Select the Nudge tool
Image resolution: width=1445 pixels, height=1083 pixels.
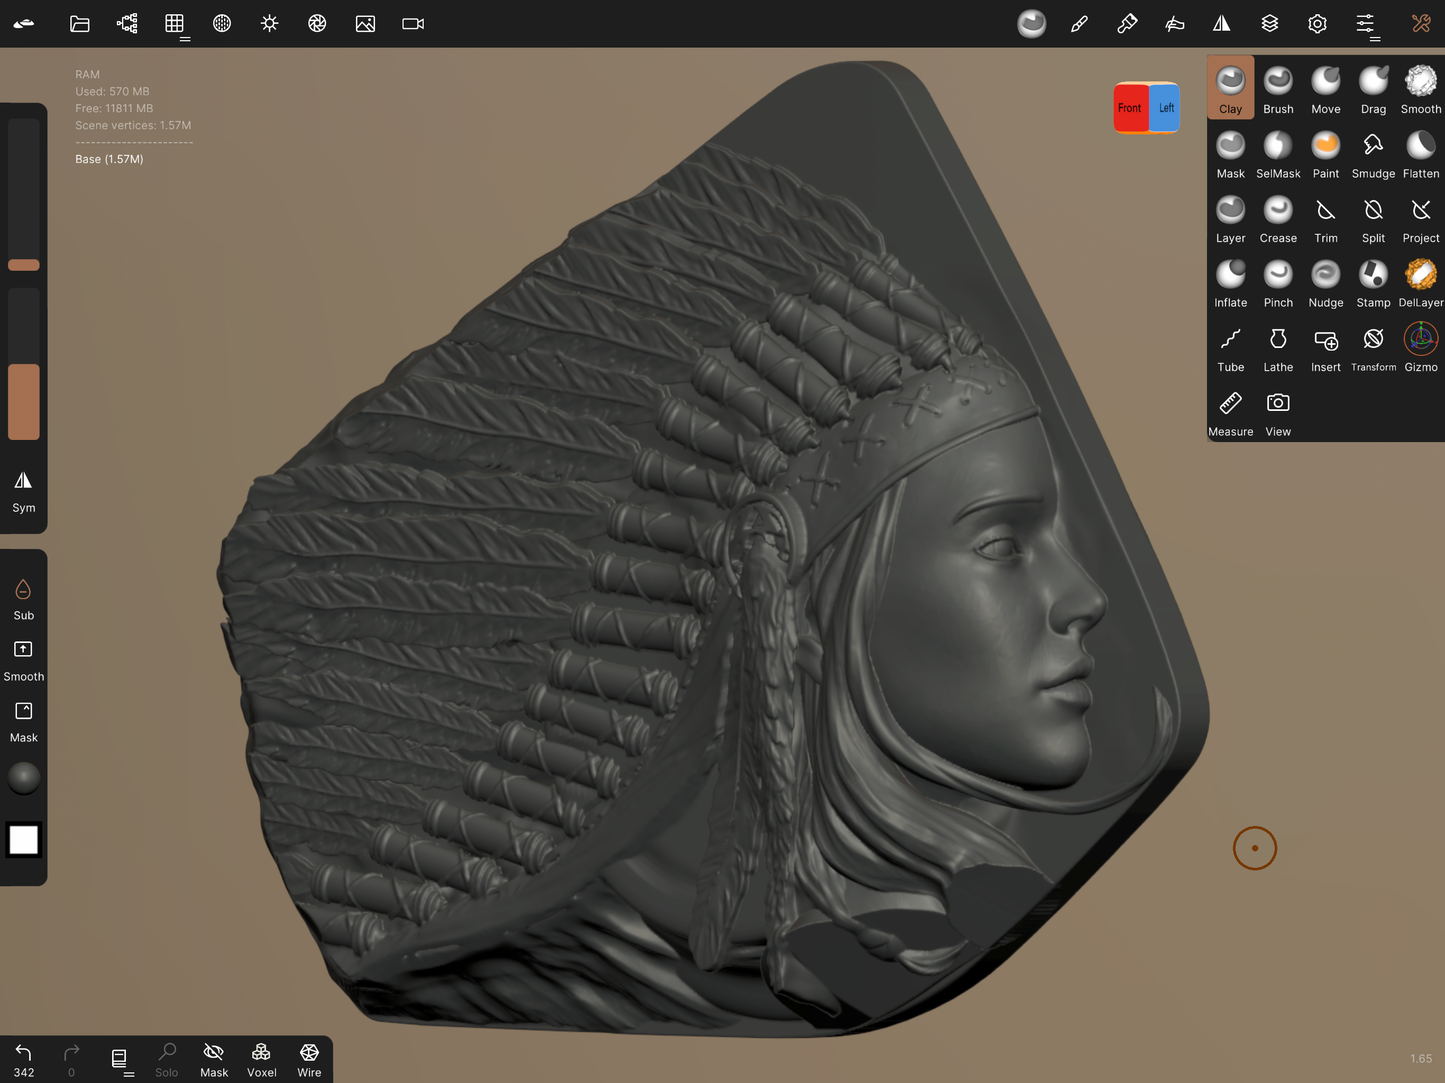(1326, 282)
